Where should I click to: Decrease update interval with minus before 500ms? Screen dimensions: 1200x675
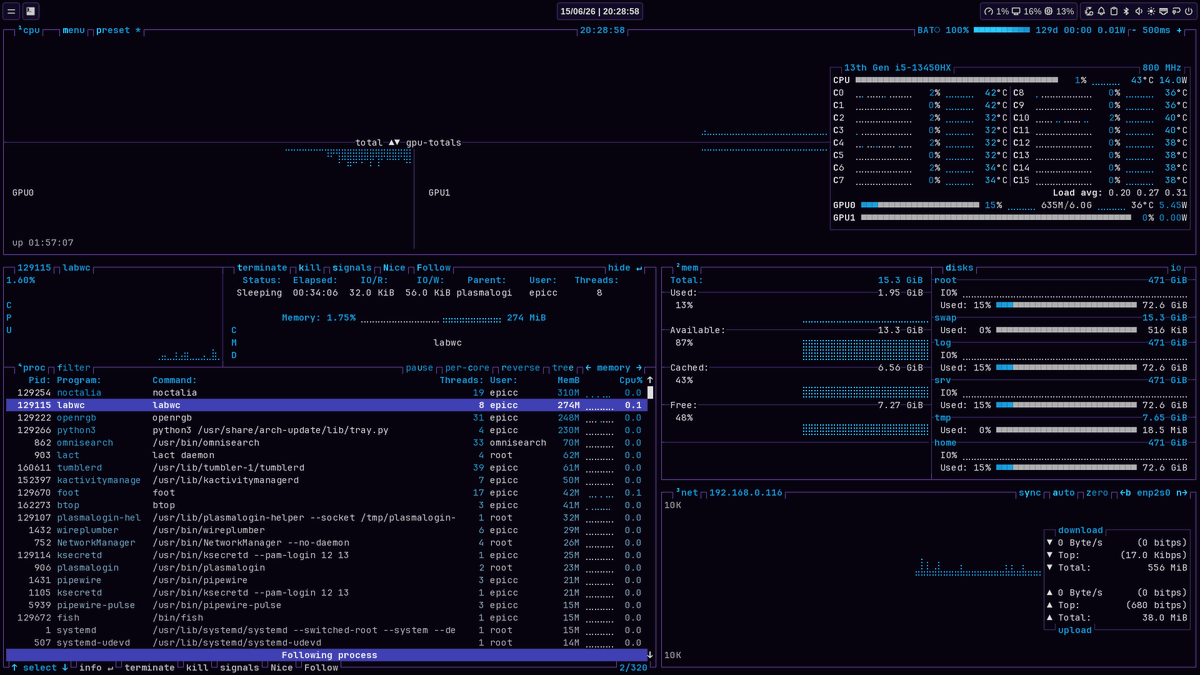coord(1135,30)
